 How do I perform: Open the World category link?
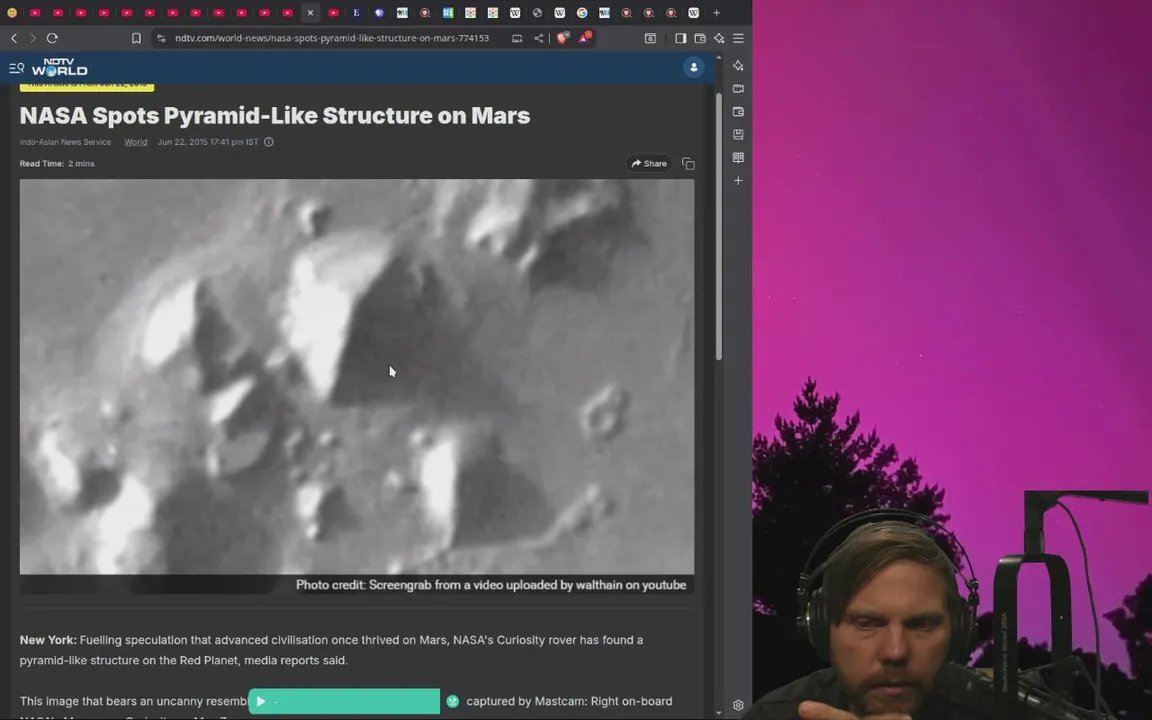pyautogui.click(x=135, y=142)
